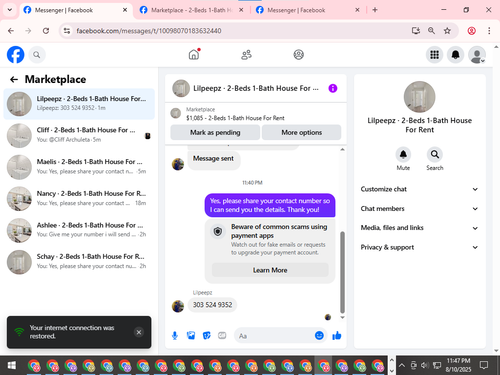This screenshot has height=375, width=500.
Task: Reload the page with the refresh icon
Action: point(46,31)
